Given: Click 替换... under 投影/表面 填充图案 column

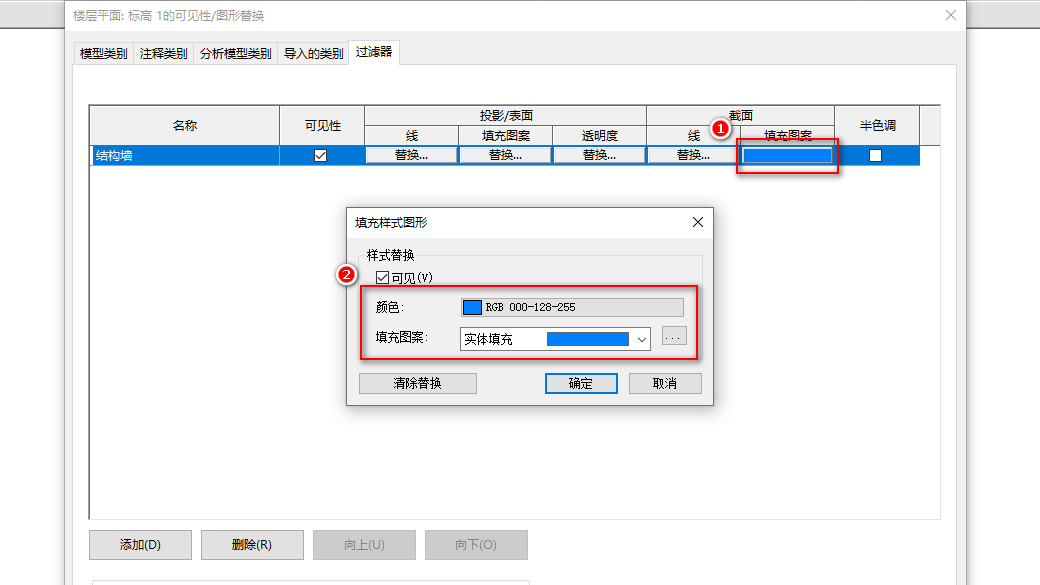Looking at the screenshot, I should point(505,154).
